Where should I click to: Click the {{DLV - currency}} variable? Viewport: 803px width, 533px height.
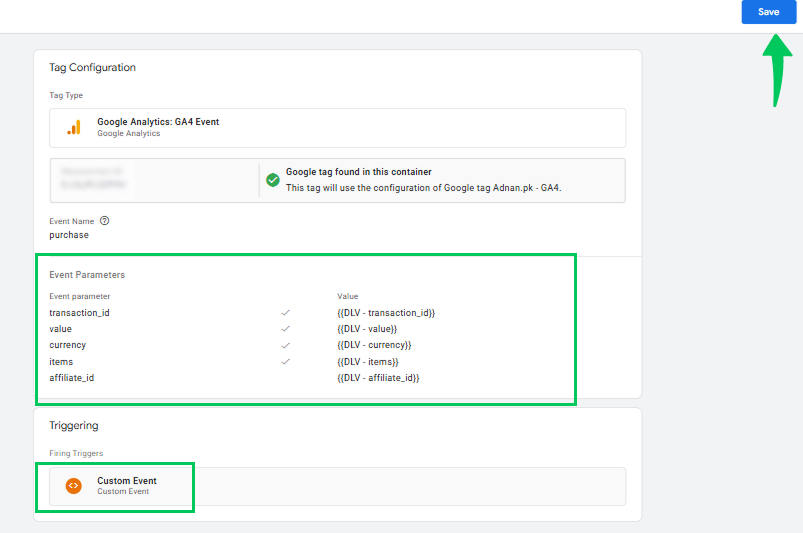[x=374, y=345]
